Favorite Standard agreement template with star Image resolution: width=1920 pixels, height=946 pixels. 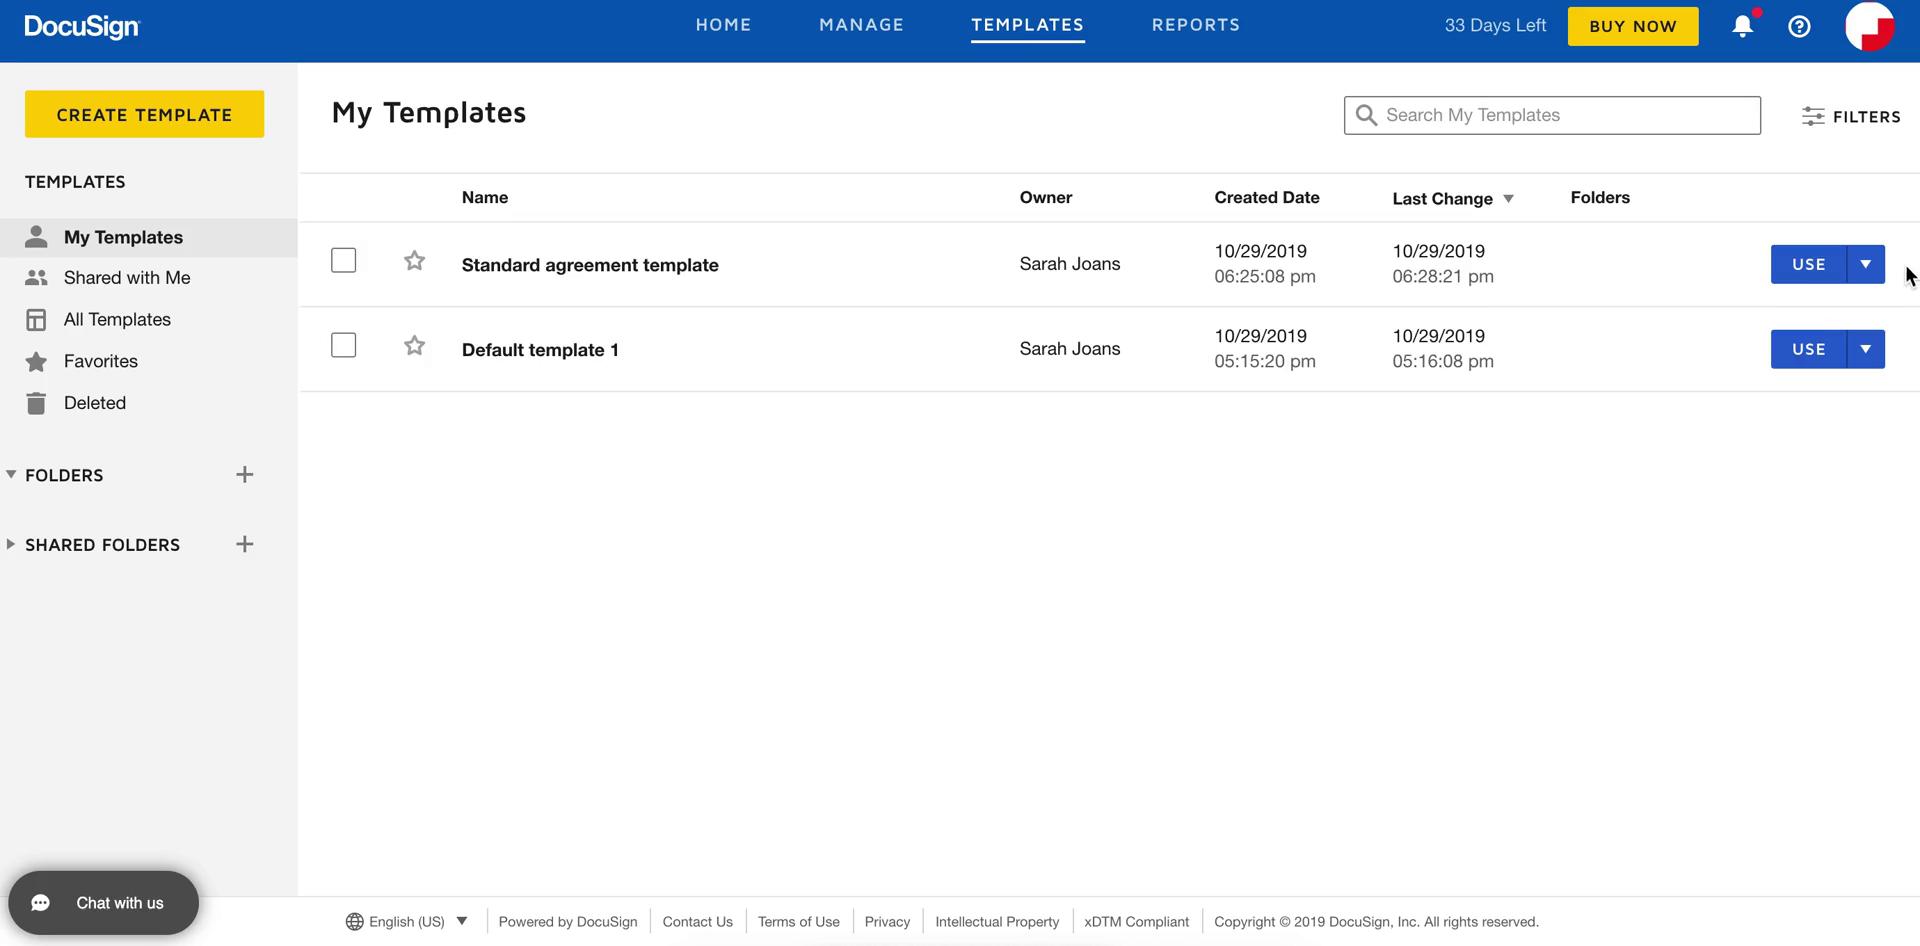[414, 261]
